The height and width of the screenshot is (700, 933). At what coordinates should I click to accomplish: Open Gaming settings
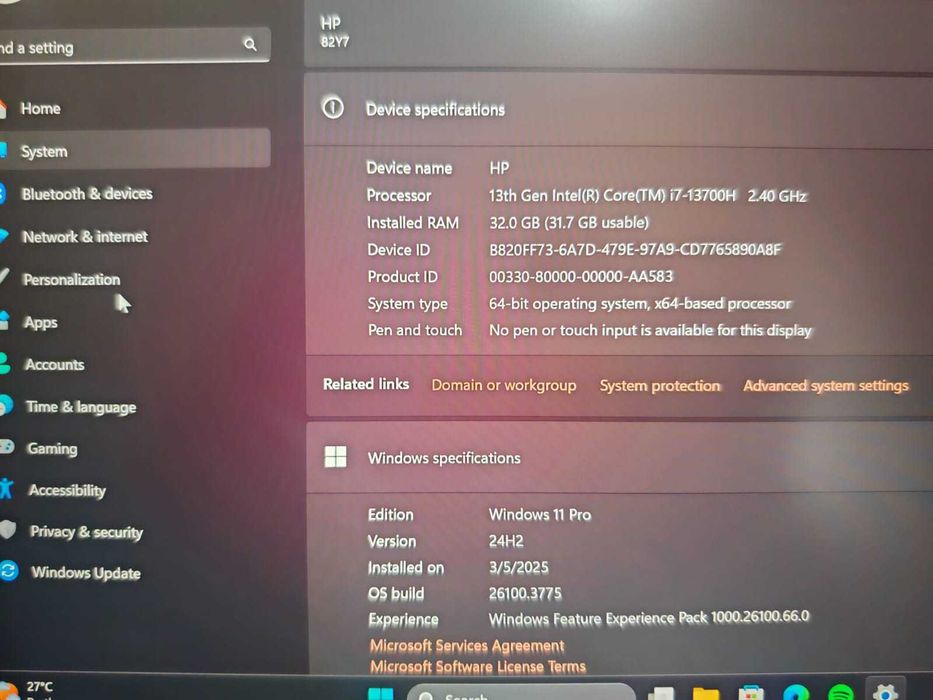point(52,449)
